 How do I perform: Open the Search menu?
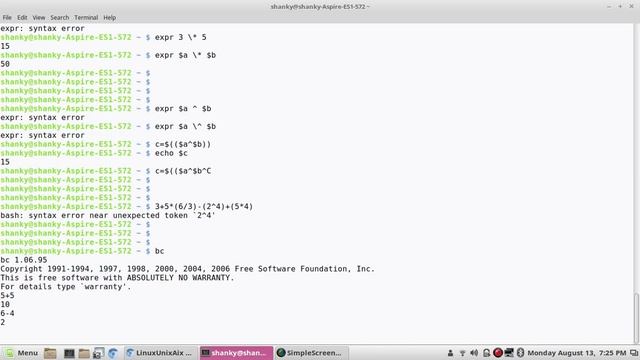coord(60,18)
